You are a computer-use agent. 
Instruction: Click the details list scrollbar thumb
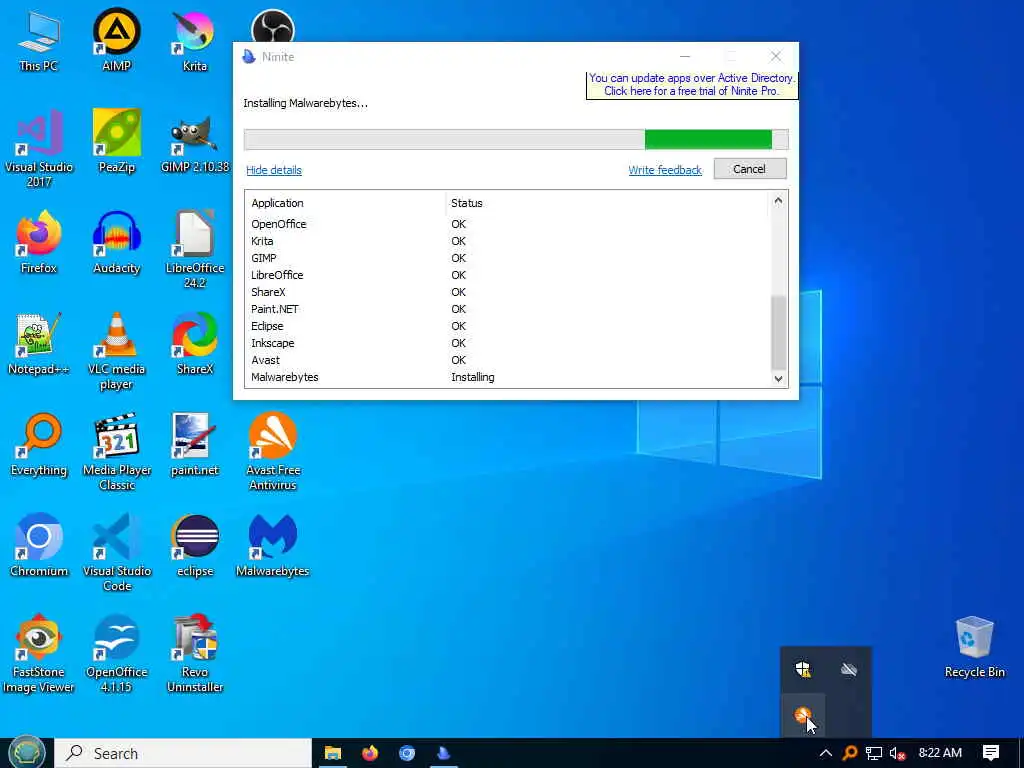(778, 332)
